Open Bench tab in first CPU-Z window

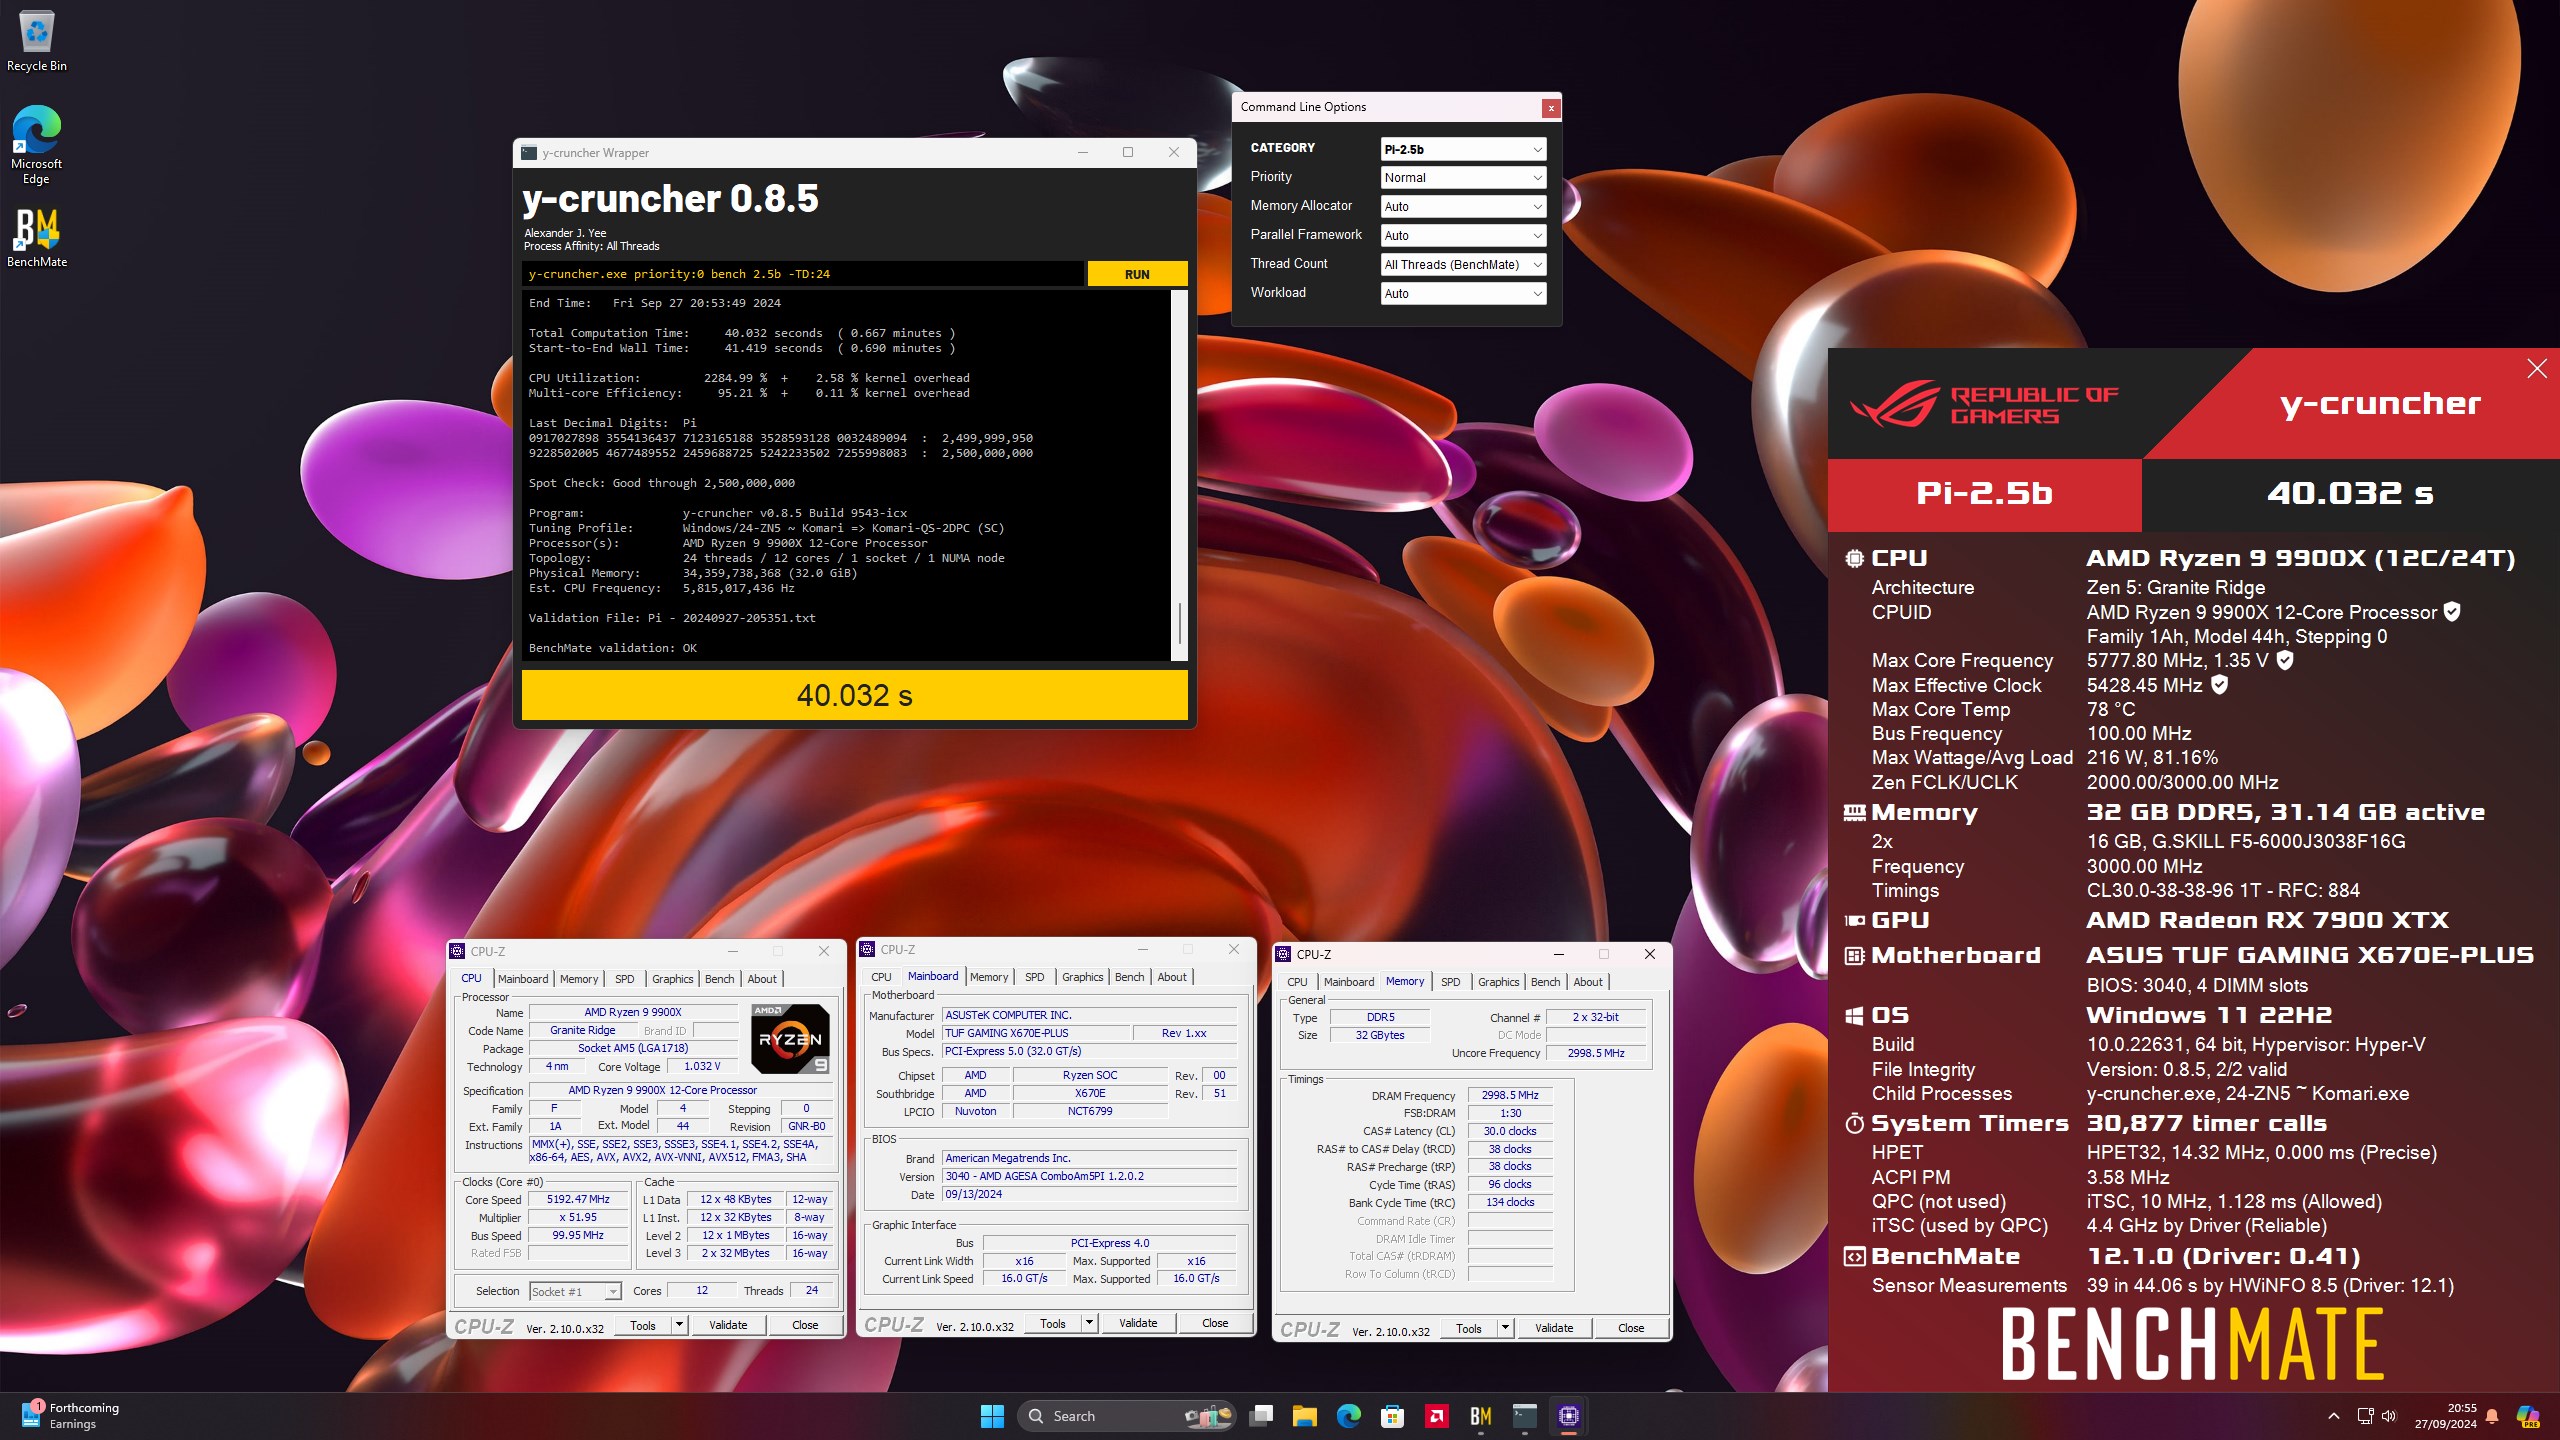tap(720, 979)
